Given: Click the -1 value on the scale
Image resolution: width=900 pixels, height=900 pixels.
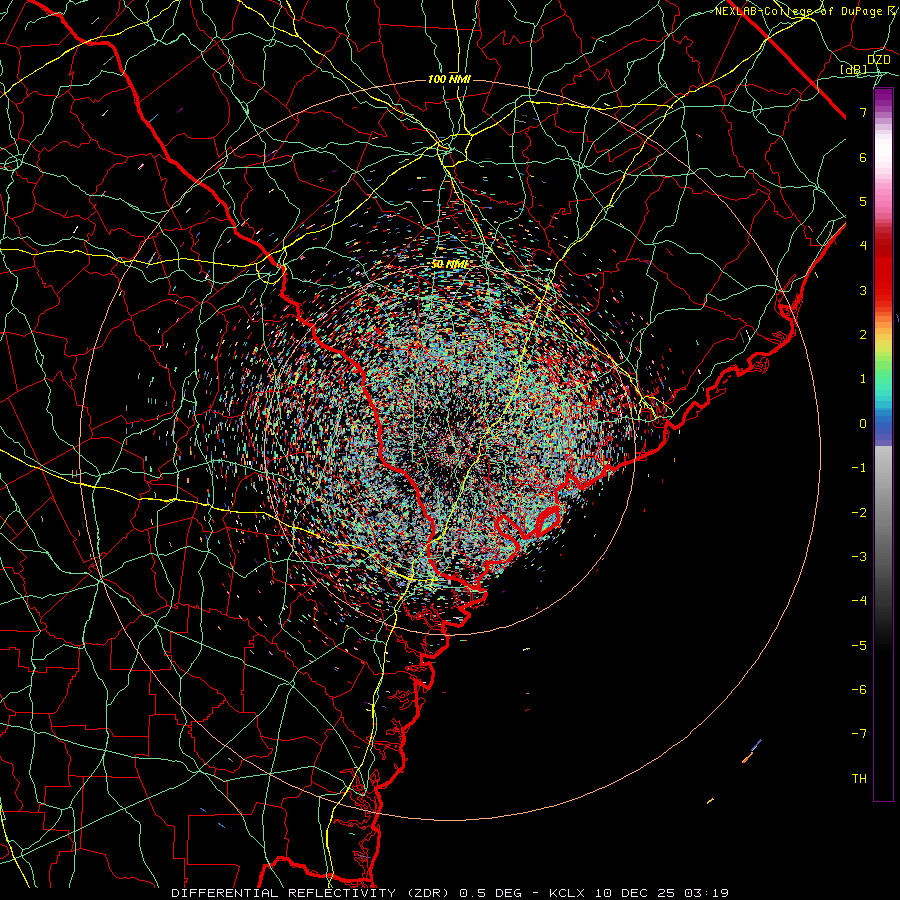Looking at the screenshot, I should click(859, 468).
